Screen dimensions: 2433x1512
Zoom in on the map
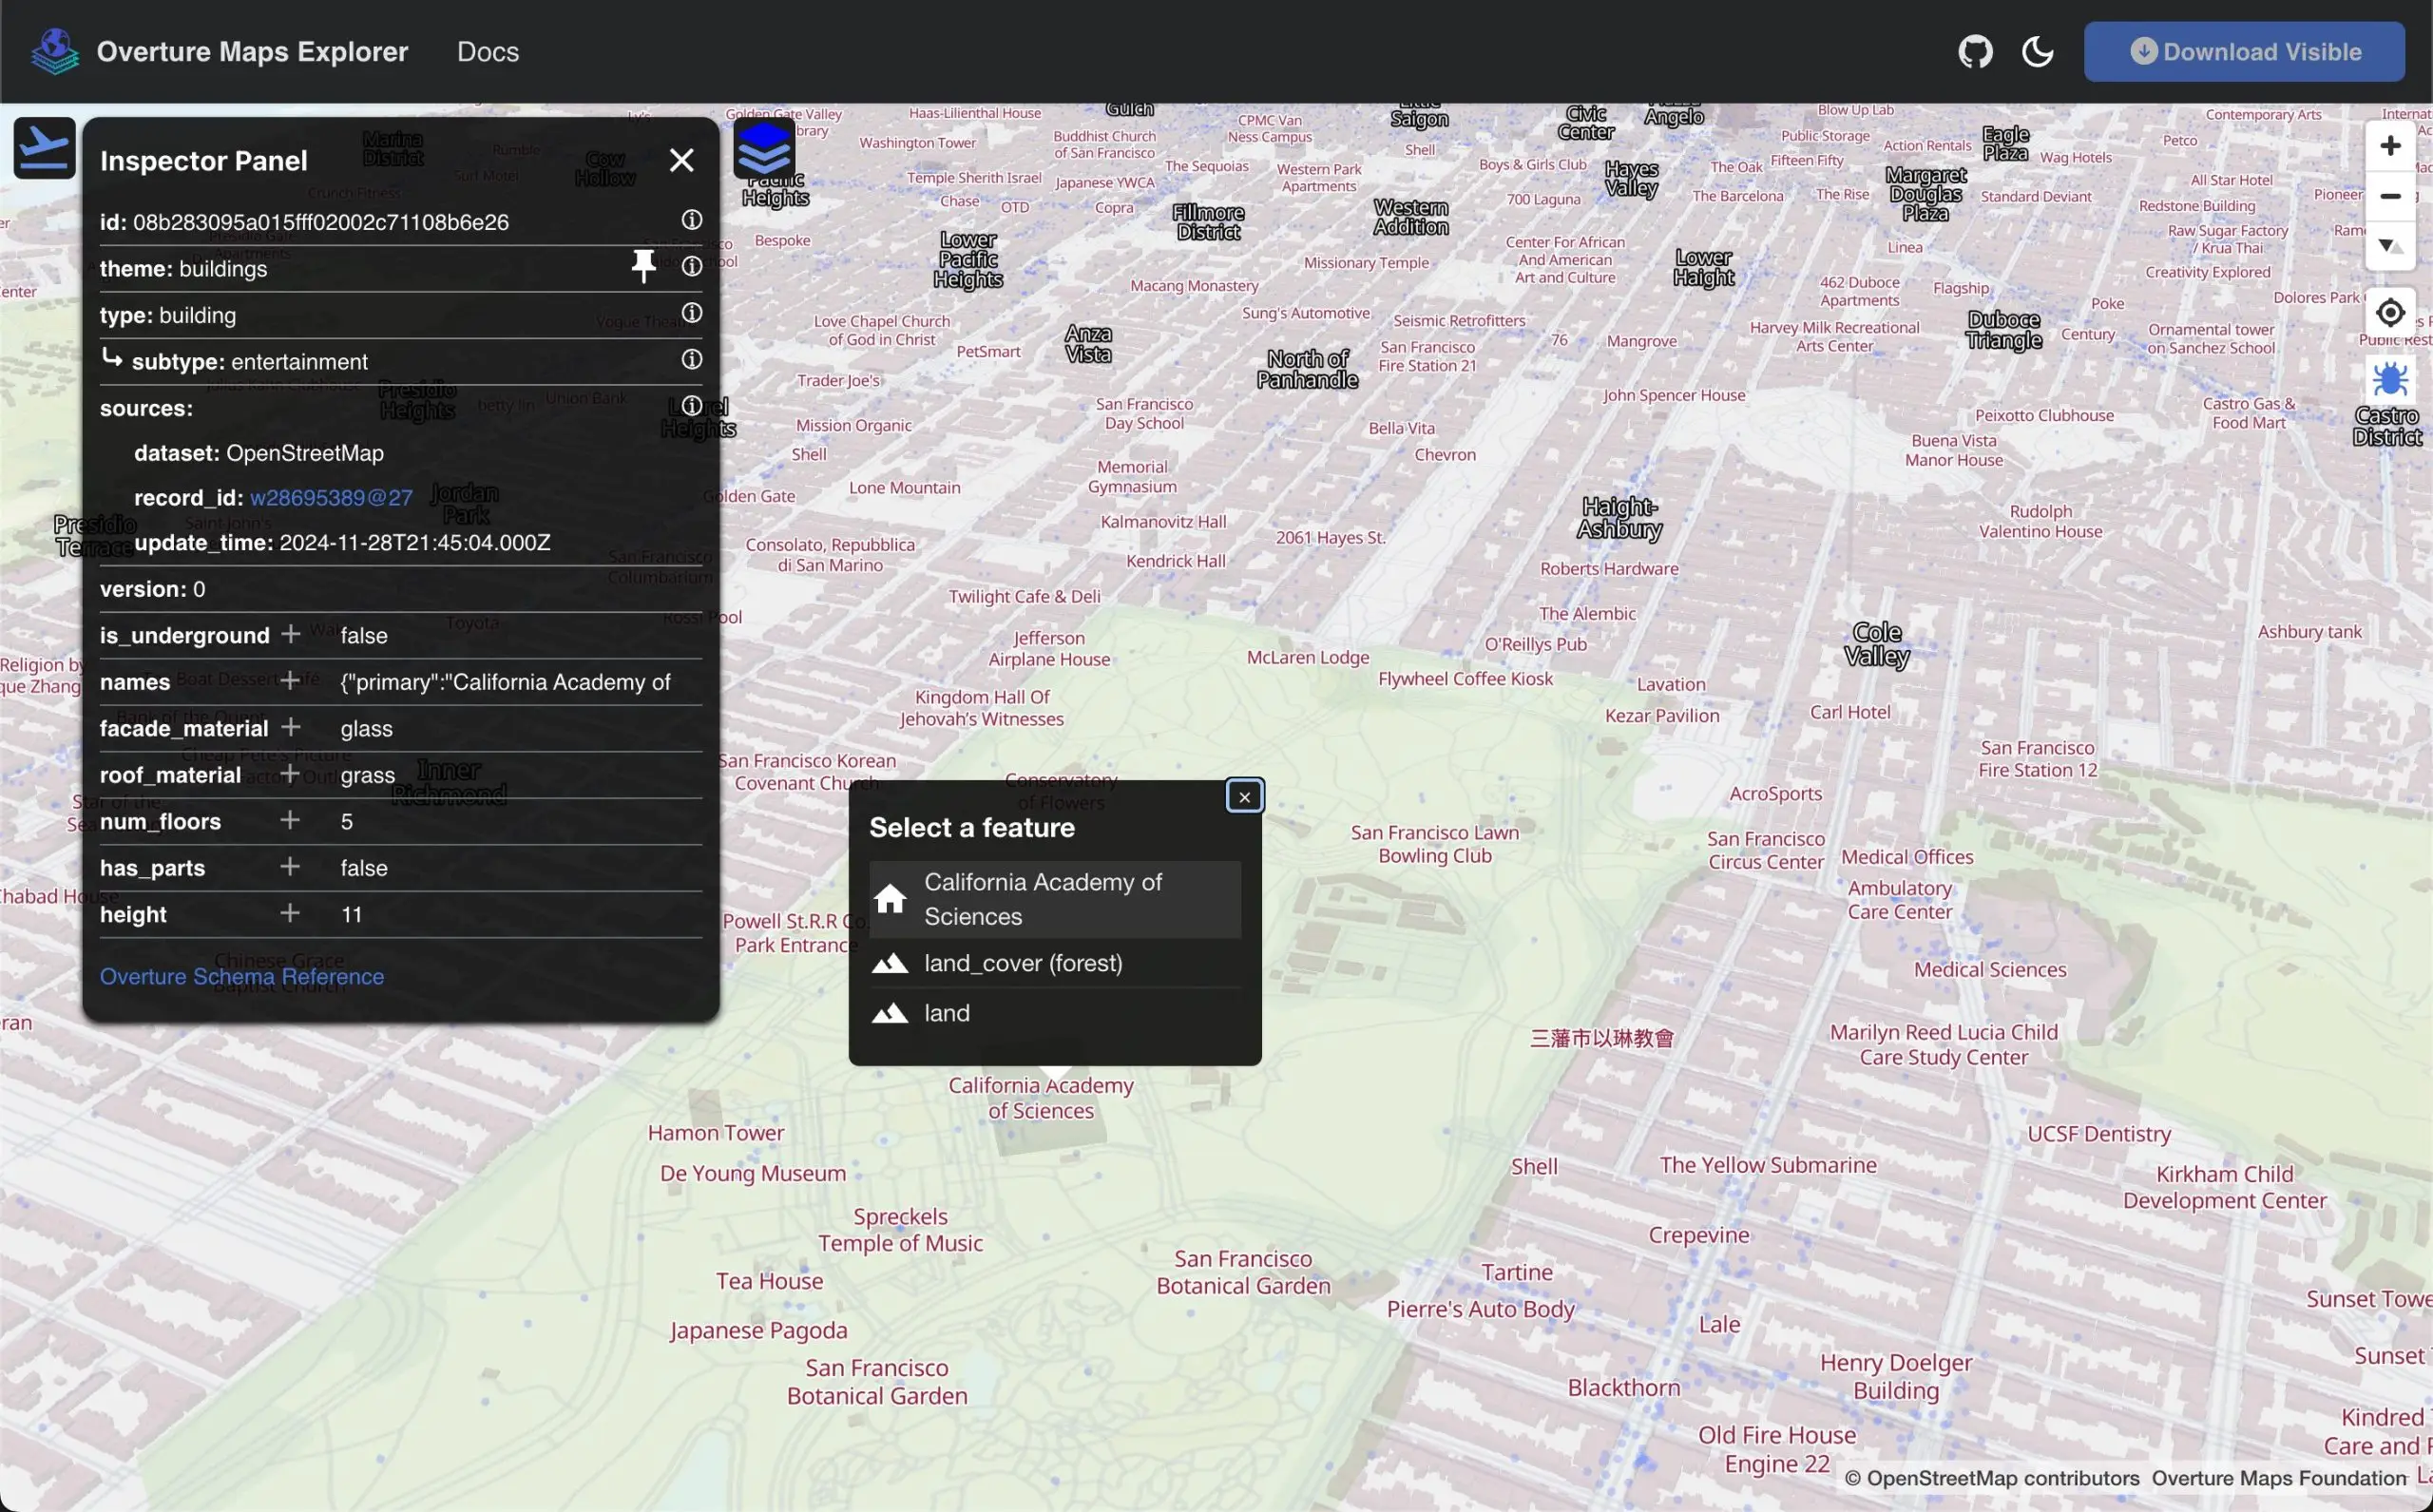click(2390, 146)
